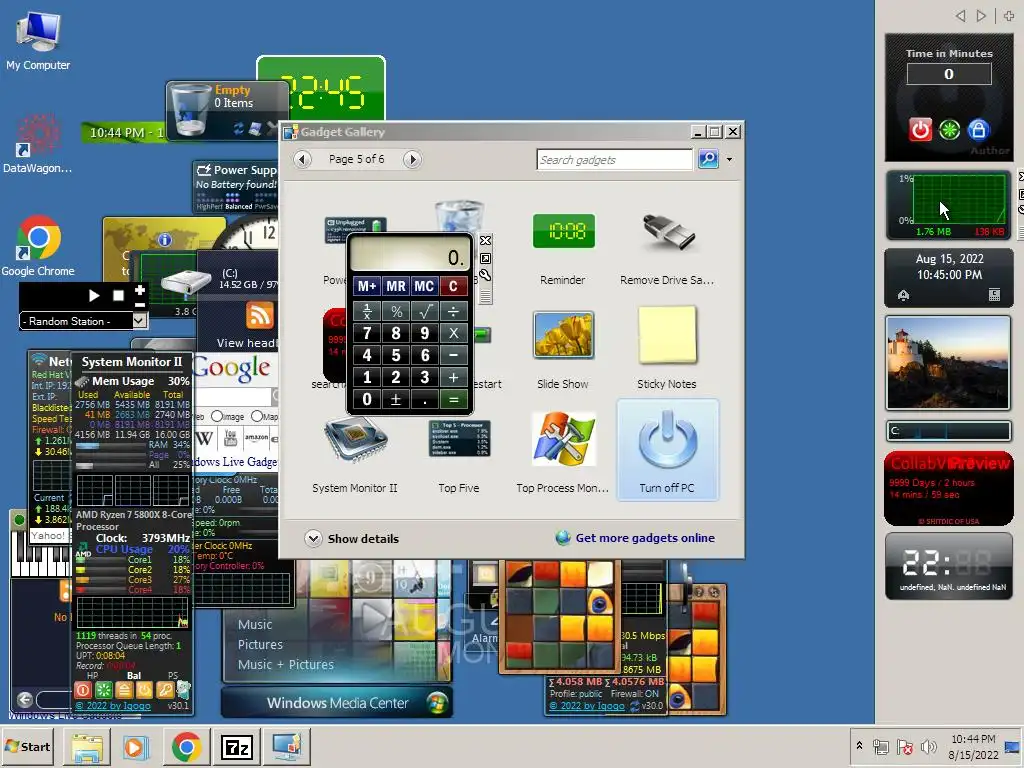Go to next page in Gadget Gallery

pyautogui.click(x=412, y=159)
